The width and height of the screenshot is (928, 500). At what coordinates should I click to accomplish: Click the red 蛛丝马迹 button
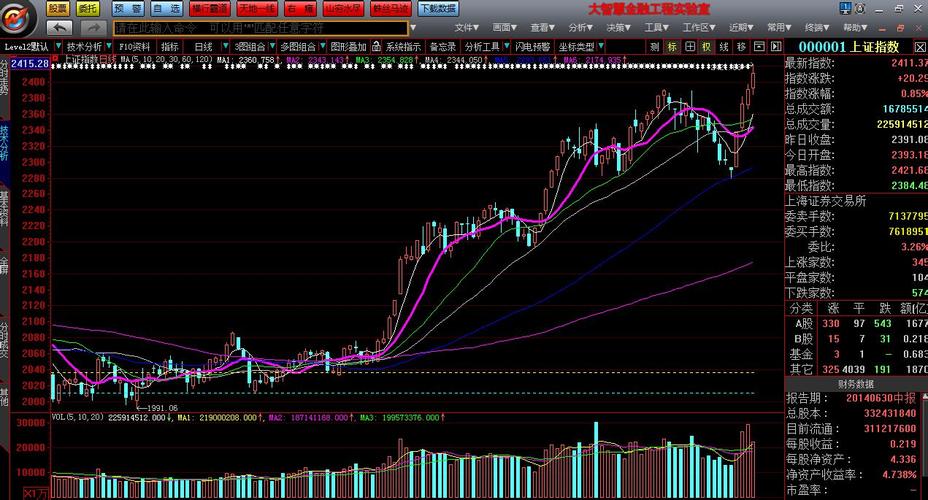(390, 9)
